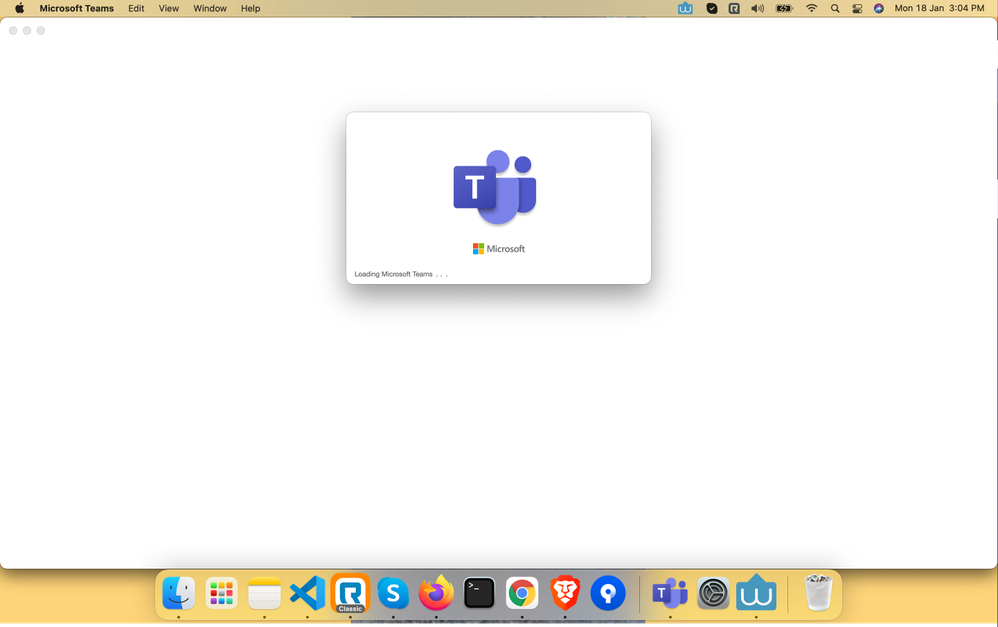Click the Wi-Fi status icon

click(x=811, y=8)
